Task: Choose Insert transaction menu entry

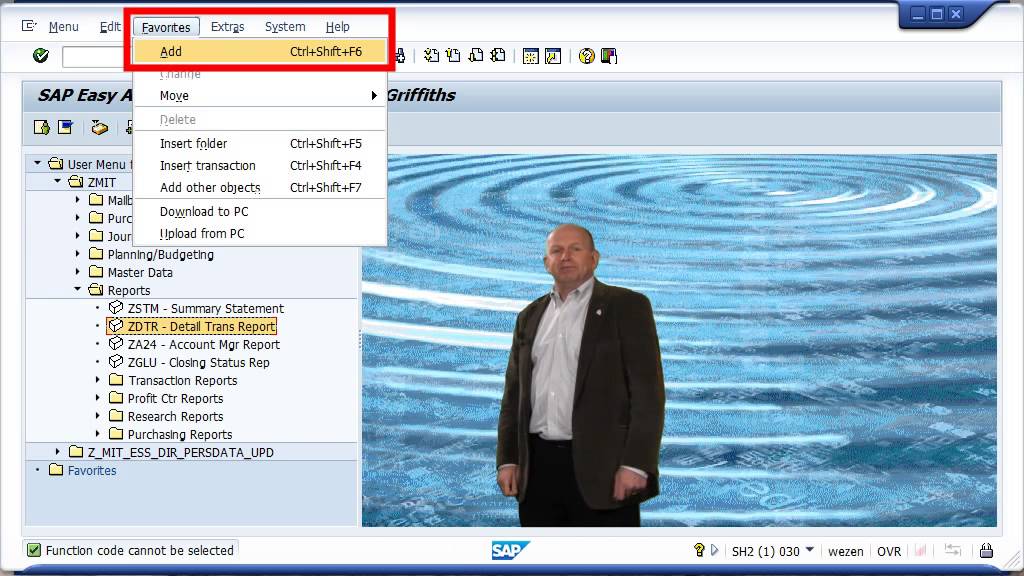Action: [x=260, y=166]
